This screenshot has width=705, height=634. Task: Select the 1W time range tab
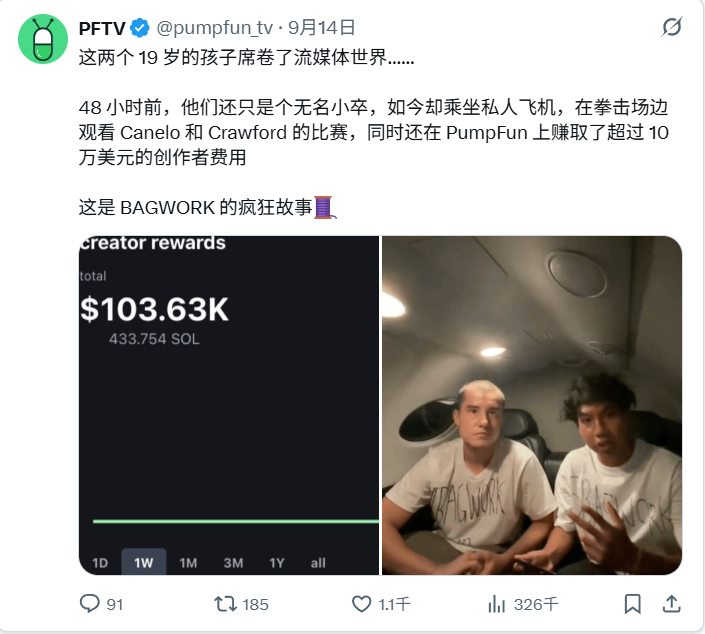pyautogui.click(x=143, y=562)
